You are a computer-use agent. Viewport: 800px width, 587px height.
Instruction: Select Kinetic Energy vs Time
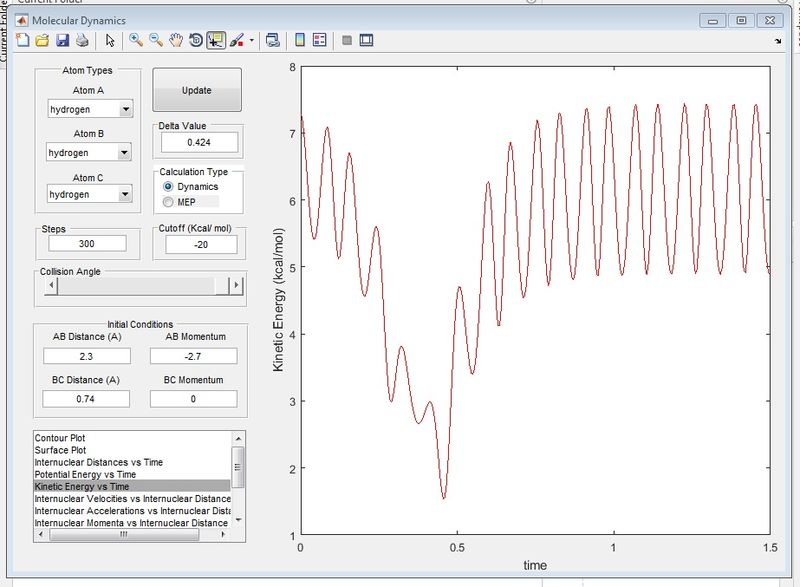click(132, 487)
